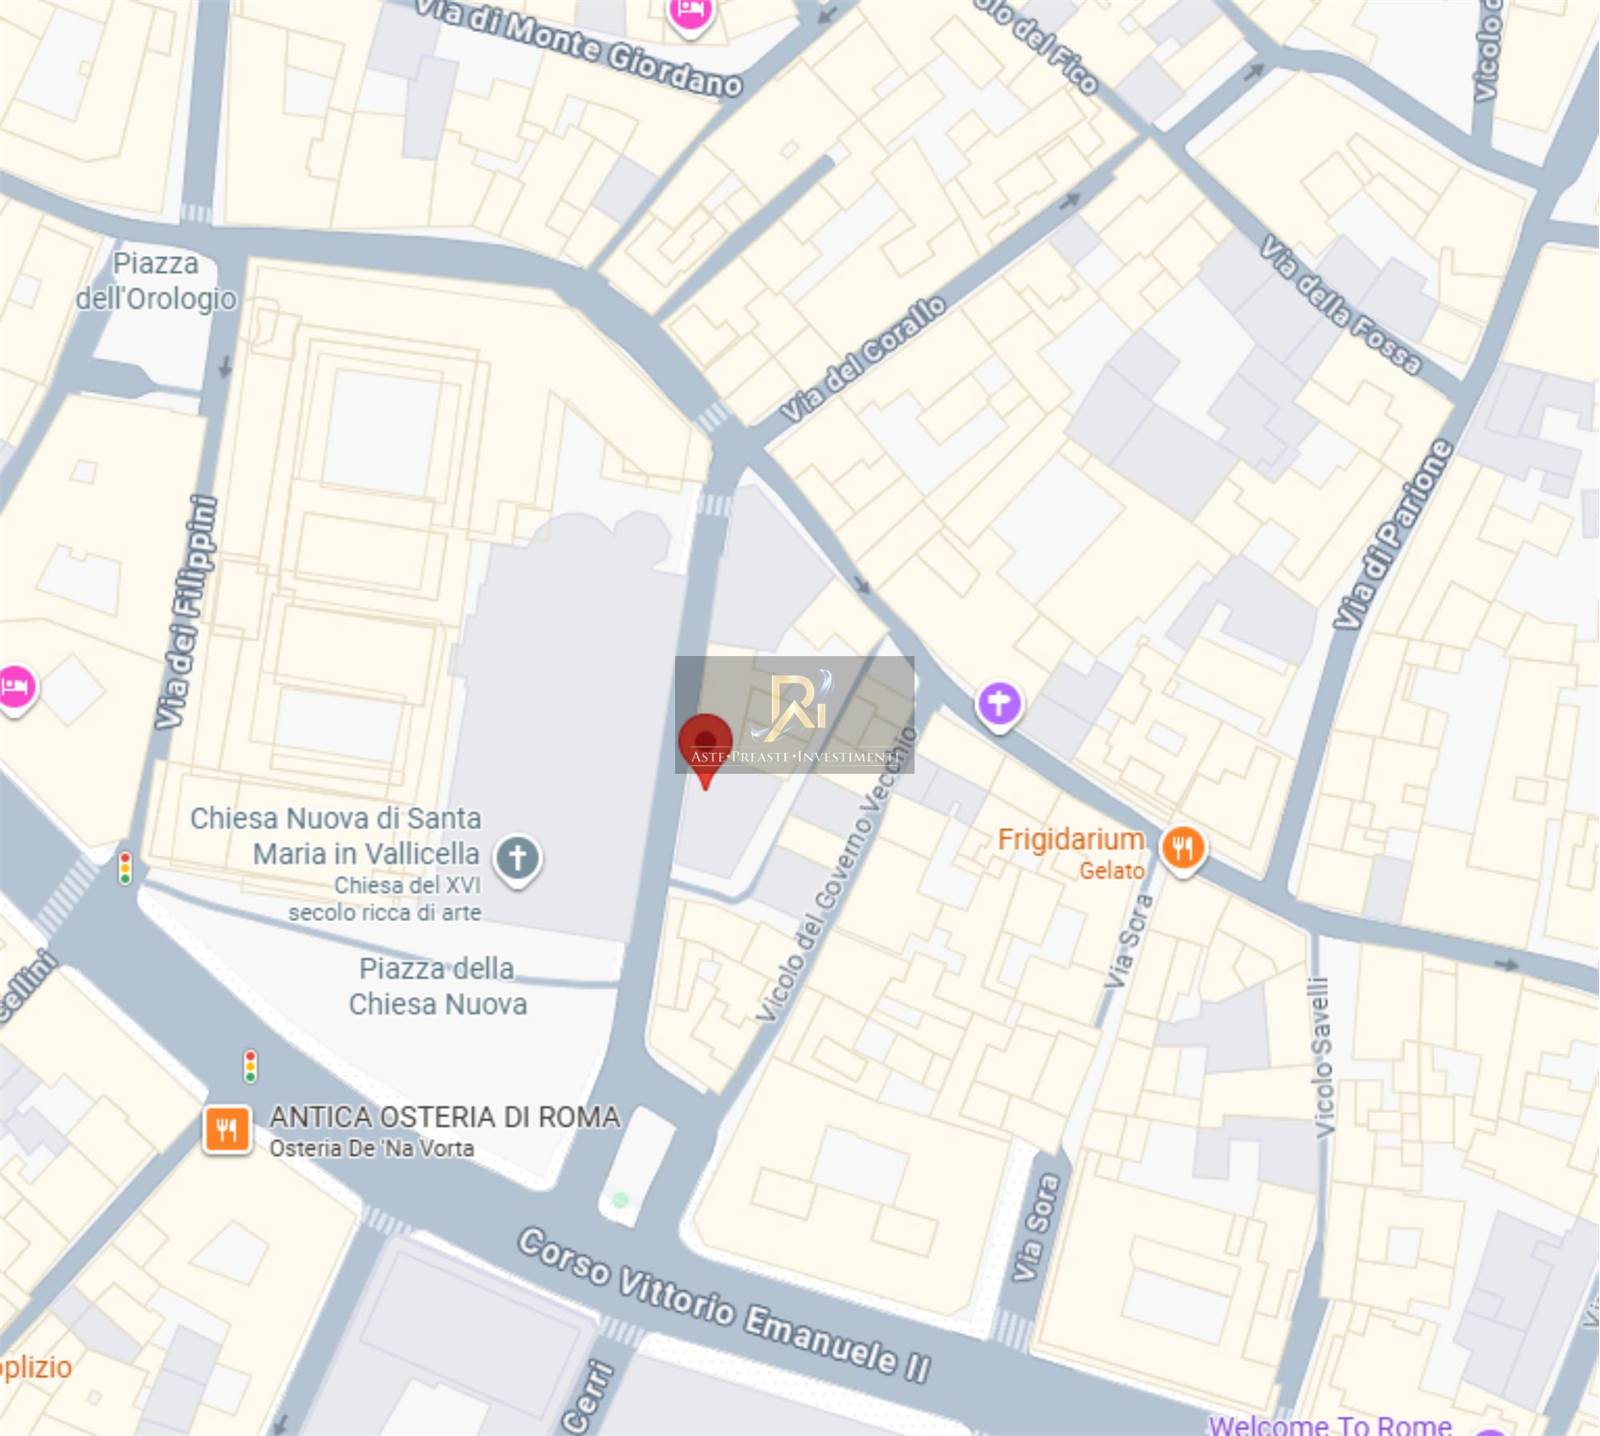Image resolution: width=1600 pixels, height=1436 pixels.
Task: Select the Frigidarium Gelato restaurant icon
Action: (x=1183, y=849)
